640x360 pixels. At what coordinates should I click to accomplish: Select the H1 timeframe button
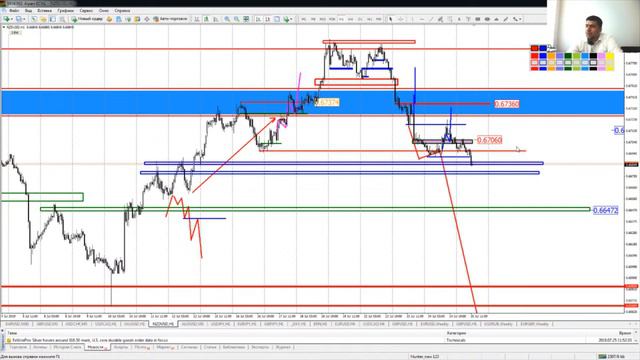[342, 19]
